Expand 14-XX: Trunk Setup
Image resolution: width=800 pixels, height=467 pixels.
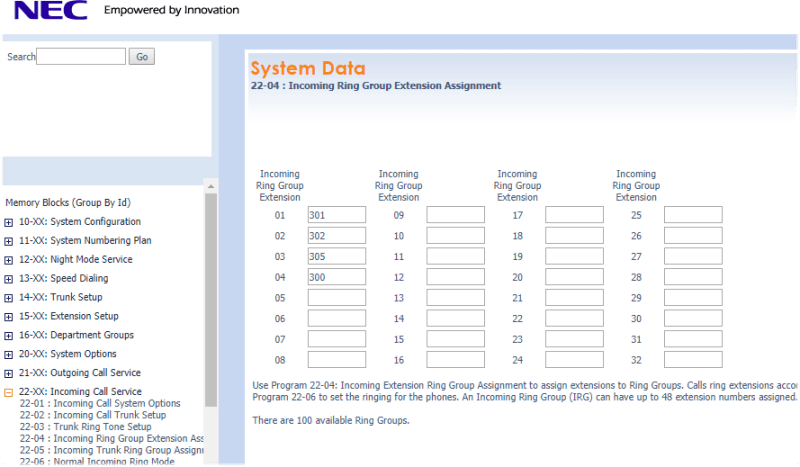(9, 298)
